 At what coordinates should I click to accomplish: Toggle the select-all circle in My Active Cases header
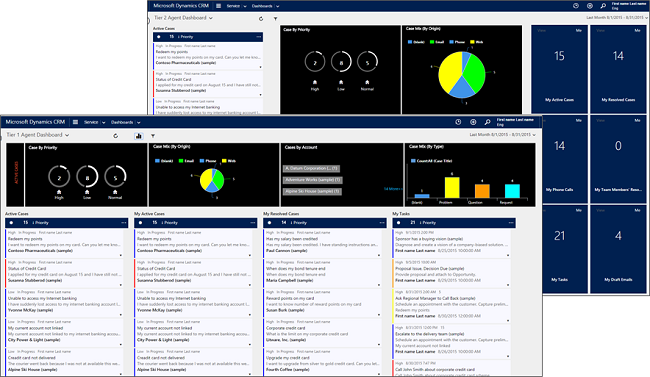[140, 223]
